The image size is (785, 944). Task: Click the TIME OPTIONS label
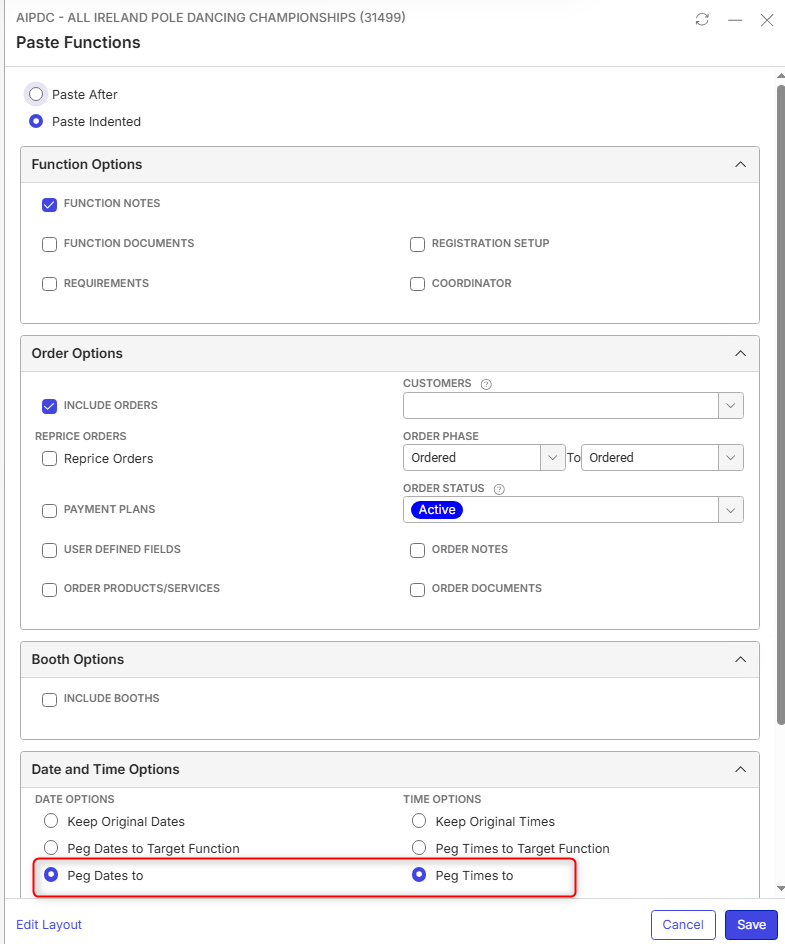pyautogui.click(x=442, y=799)
